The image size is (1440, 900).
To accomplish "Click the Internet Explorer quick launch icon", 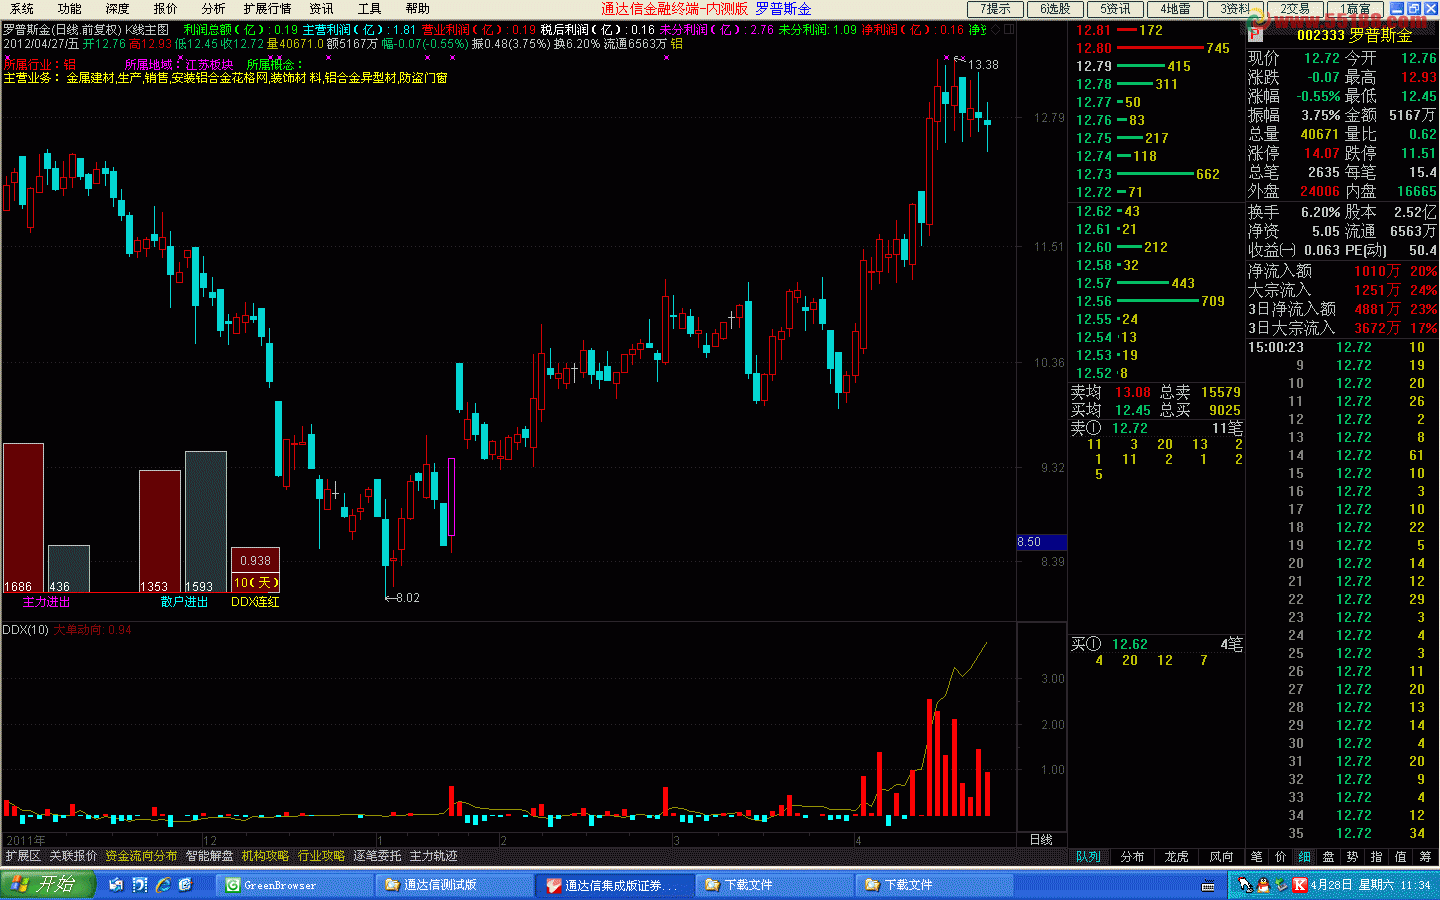I will tap(162, 885).
